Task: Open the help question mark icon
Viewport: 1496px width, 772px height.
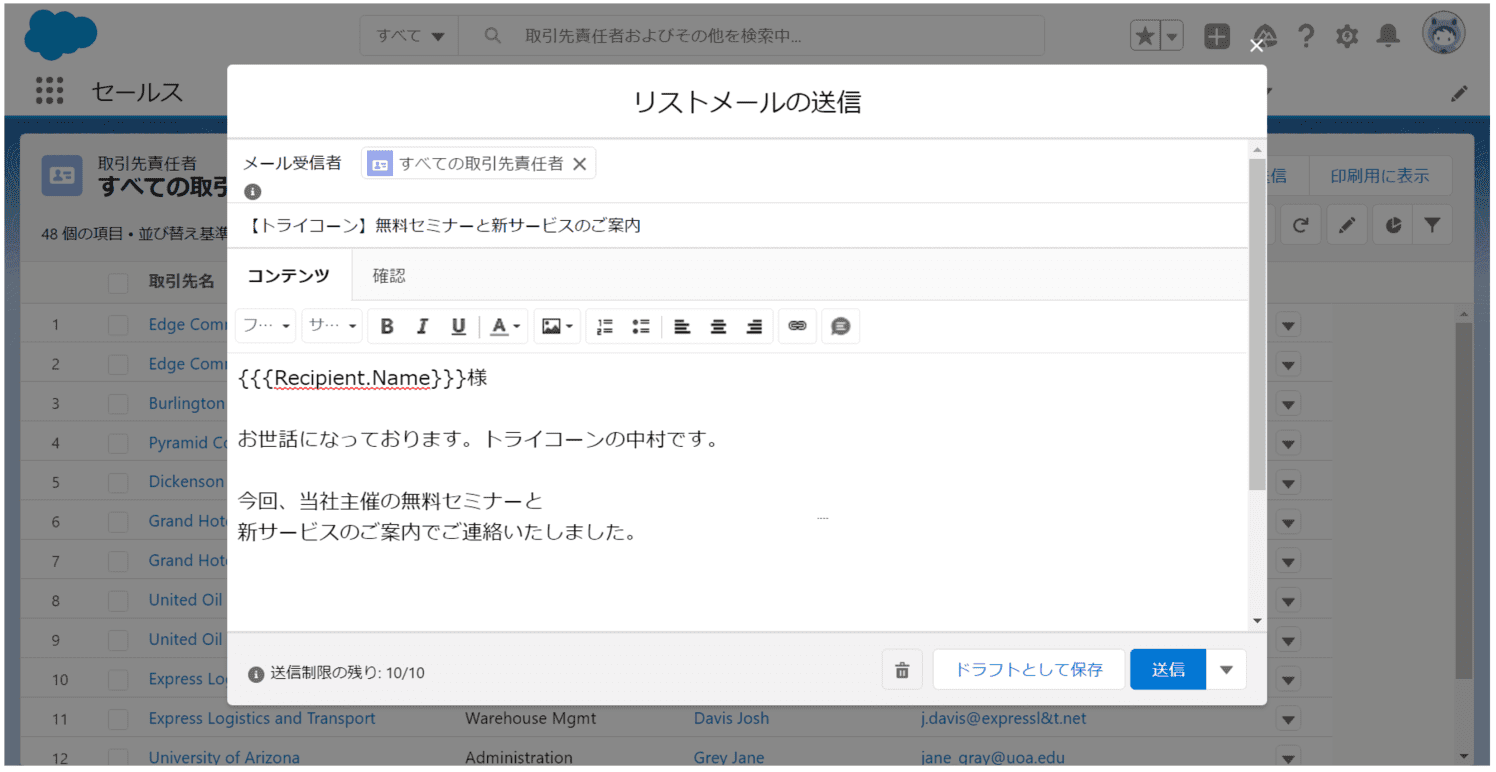Action: click(x=1306, y=36)
